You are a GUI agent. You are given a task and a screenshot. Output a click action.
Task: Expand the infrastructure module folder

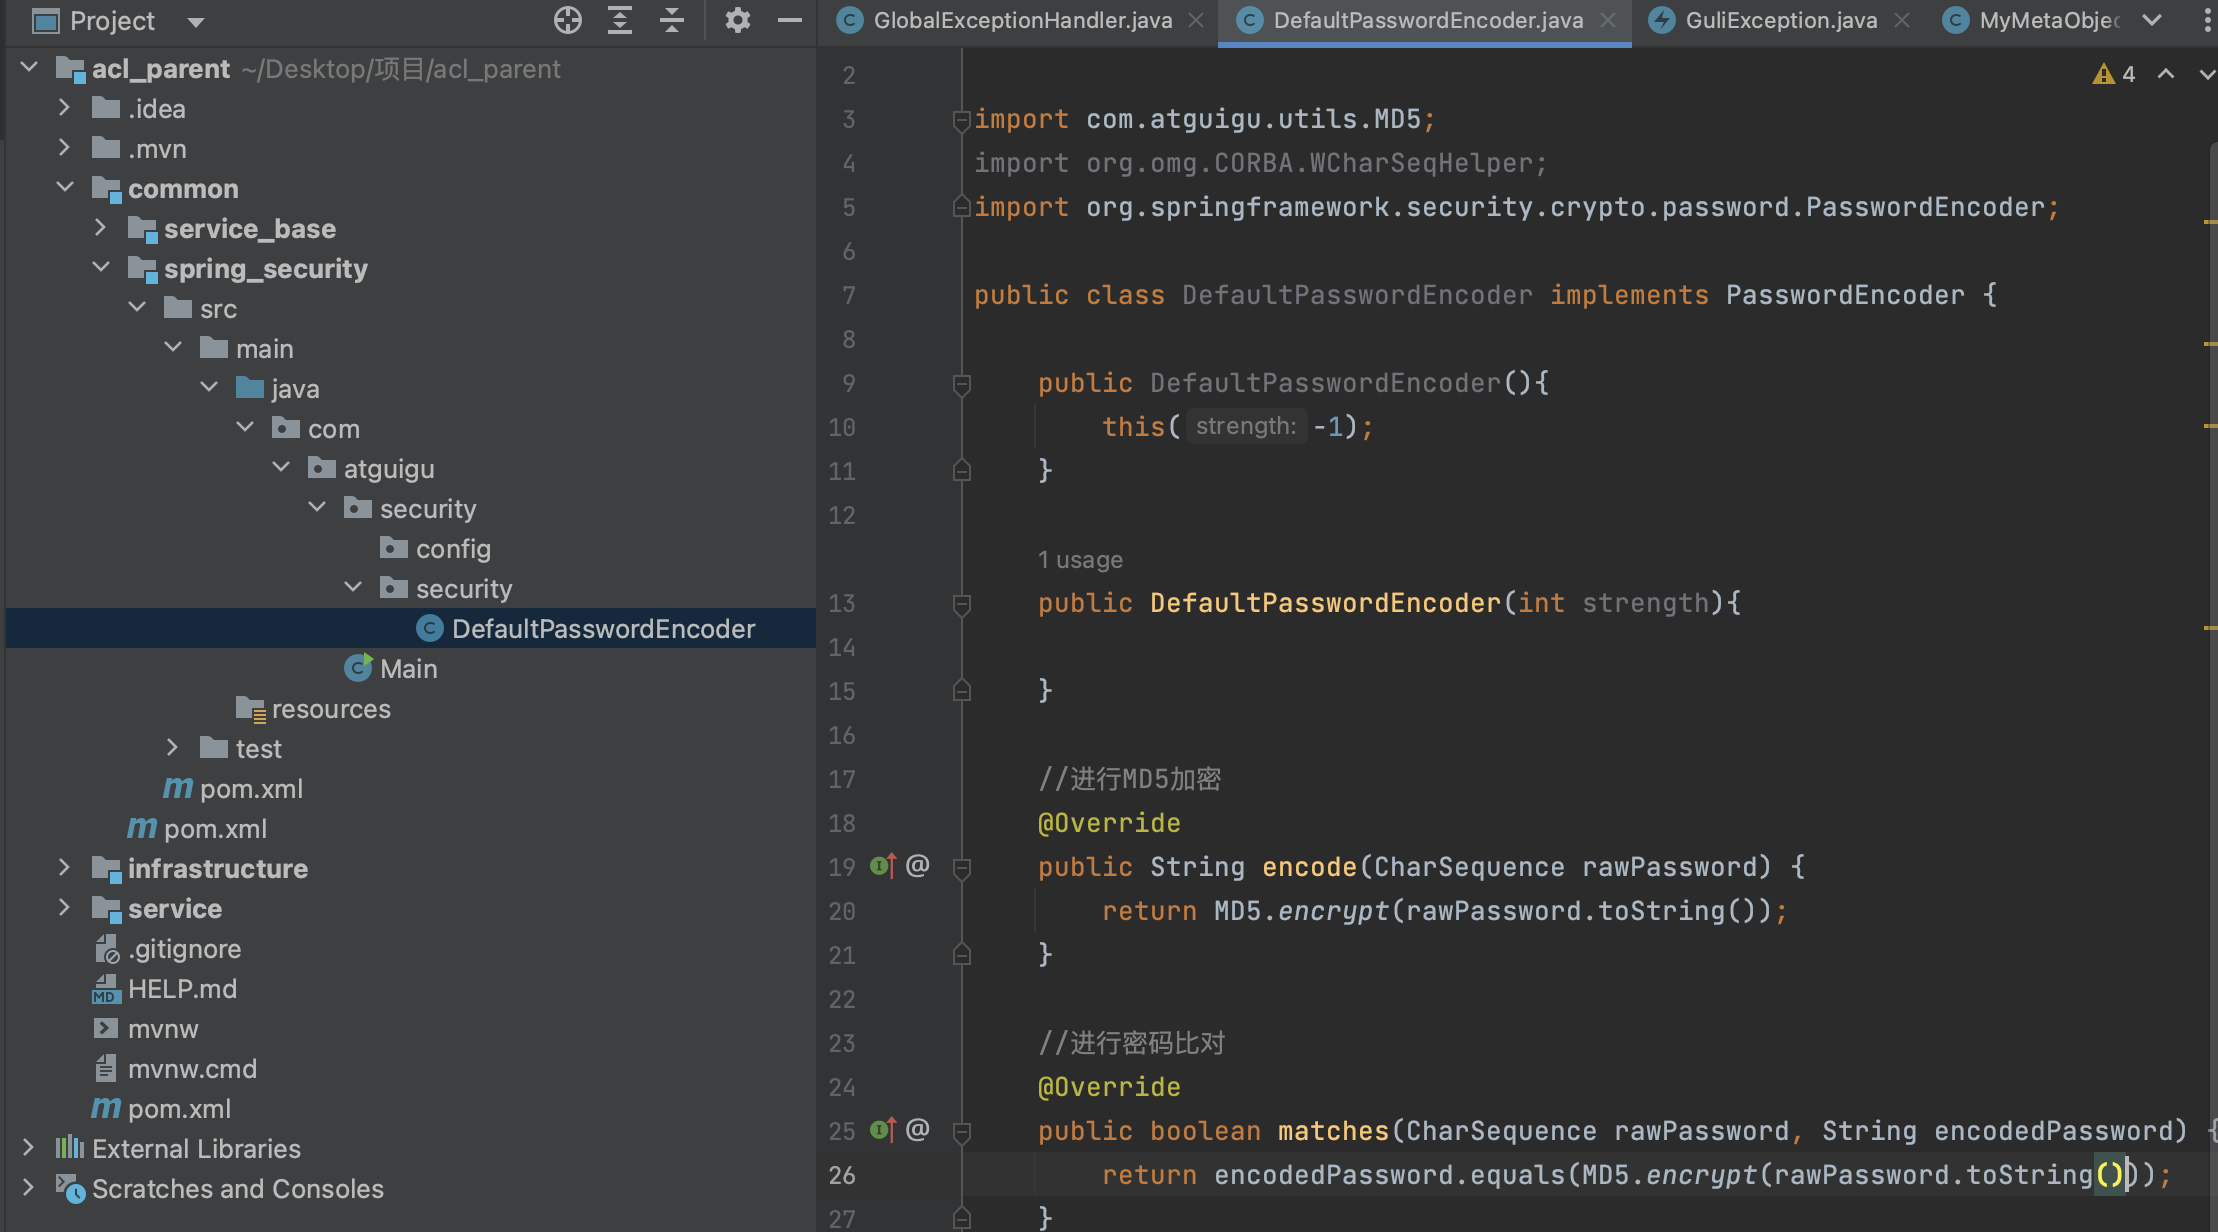pyautogui.click(x=64, y=868)
